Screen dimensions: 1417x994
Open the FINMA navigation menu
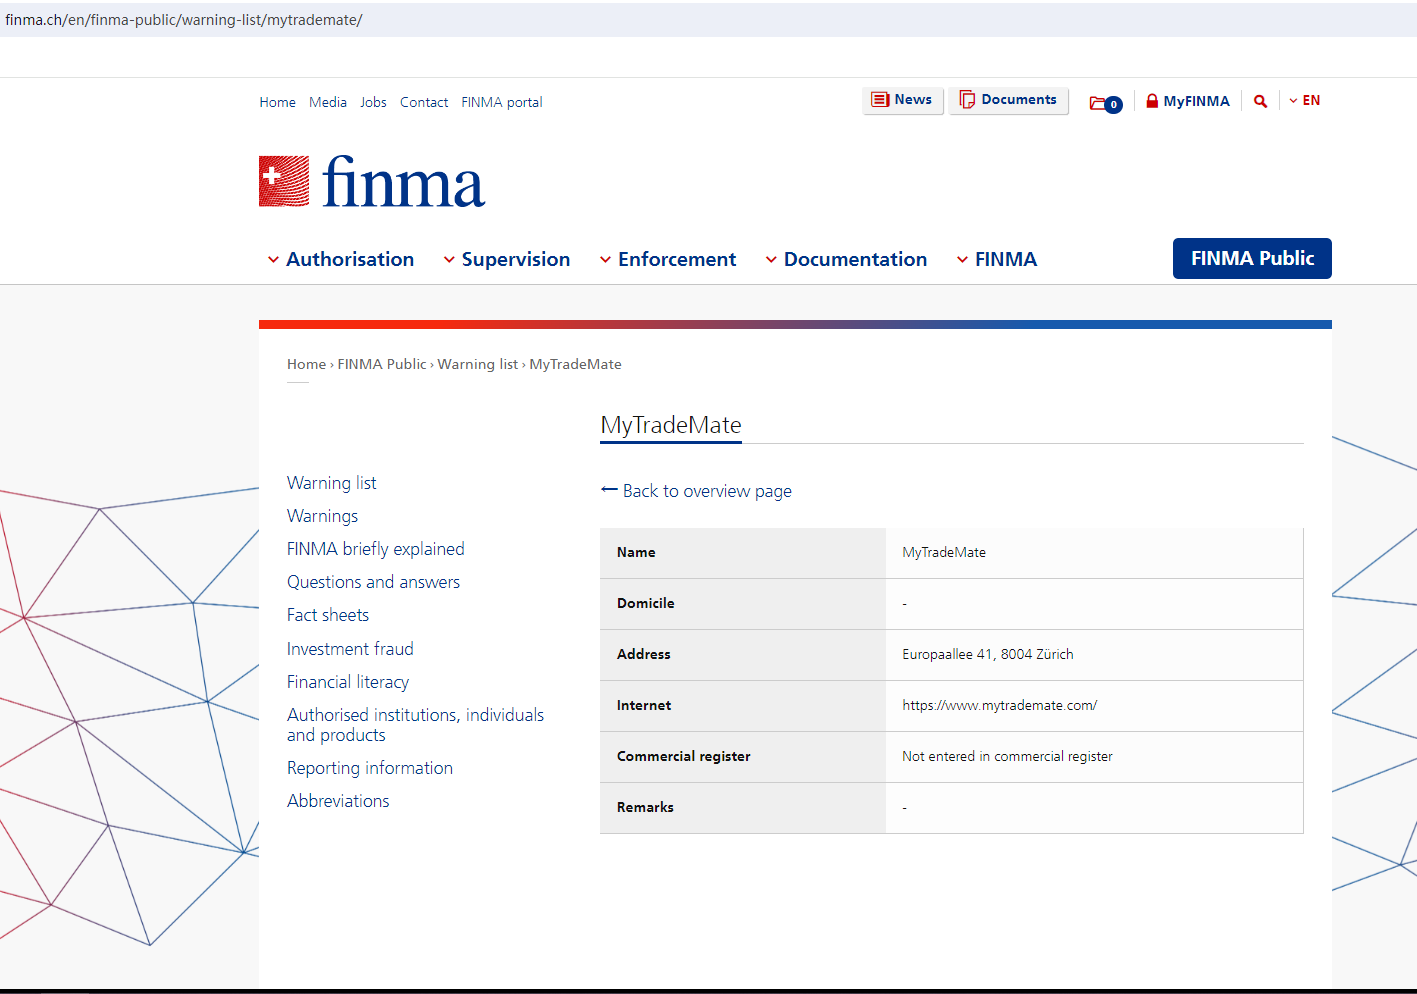(996, 259)
